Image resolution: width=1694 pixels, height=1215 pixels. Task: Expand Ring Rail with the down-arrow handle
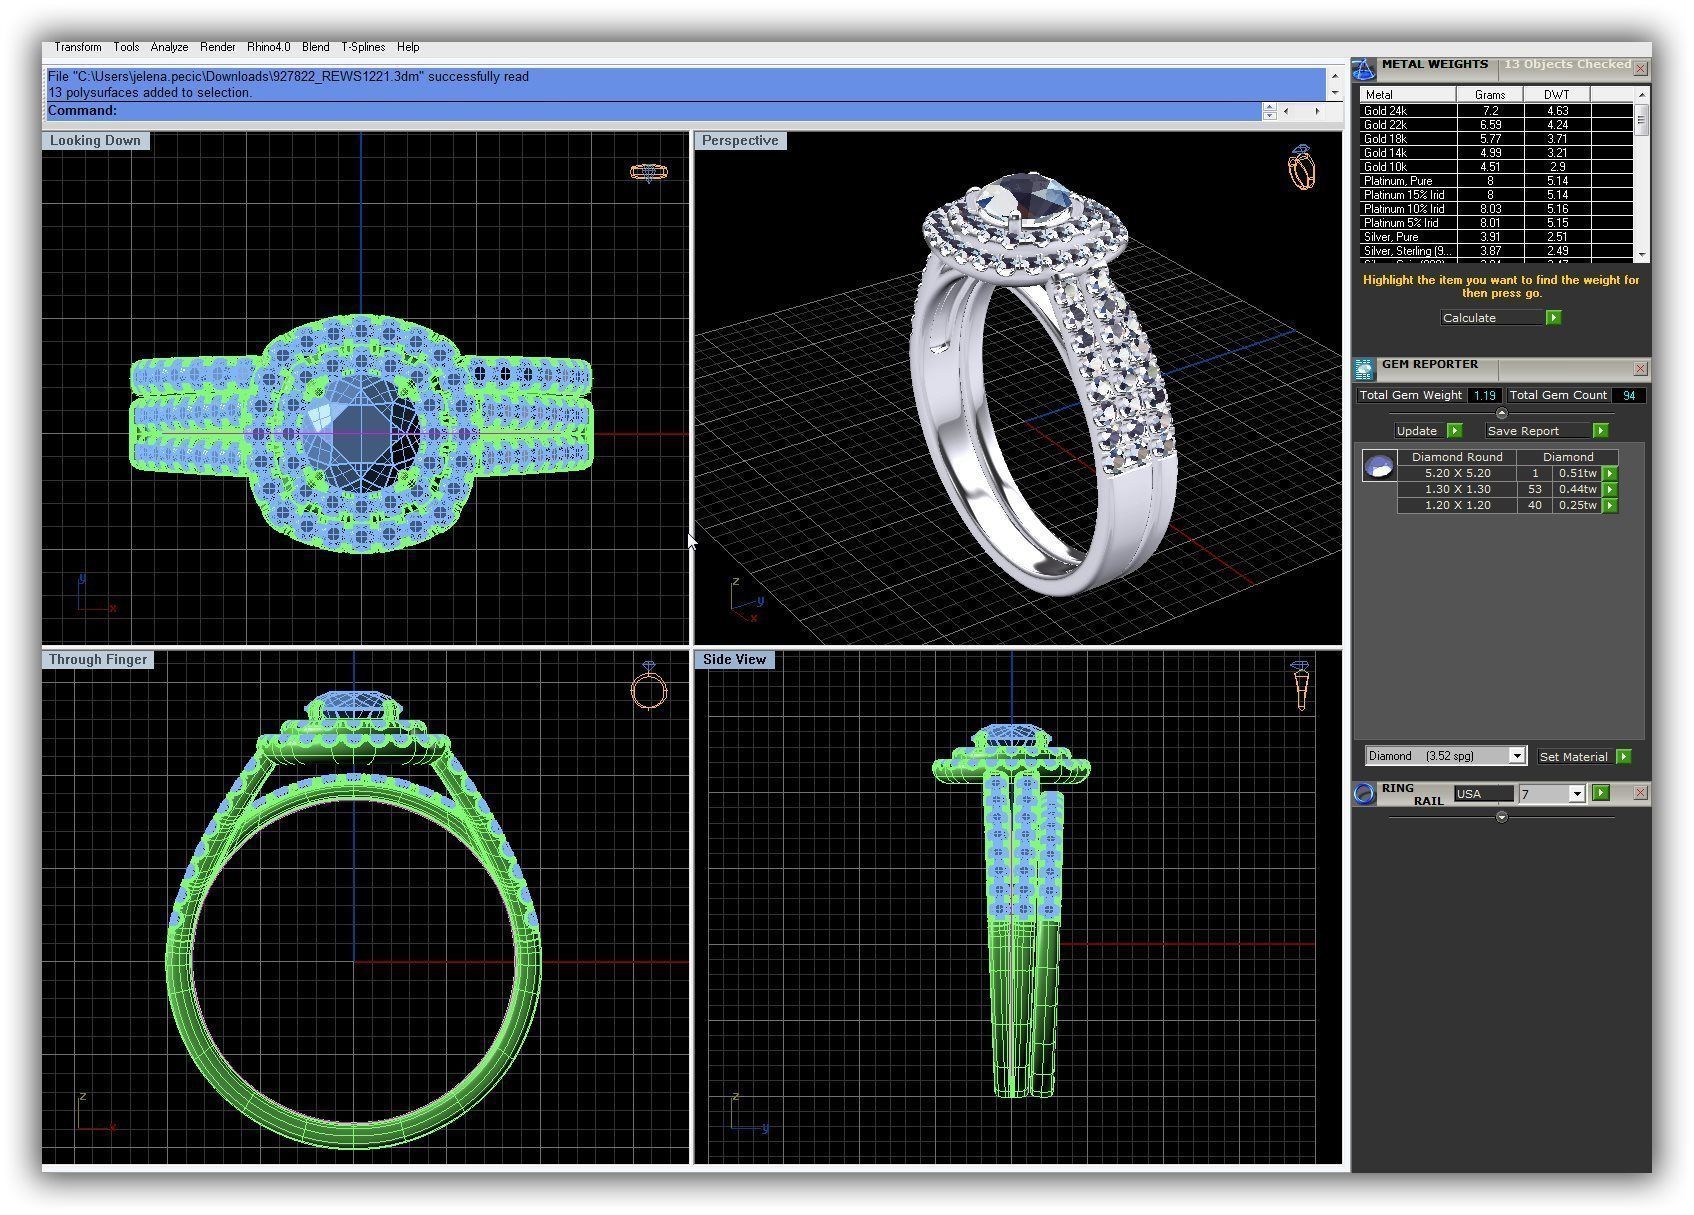coord(1500,817)
